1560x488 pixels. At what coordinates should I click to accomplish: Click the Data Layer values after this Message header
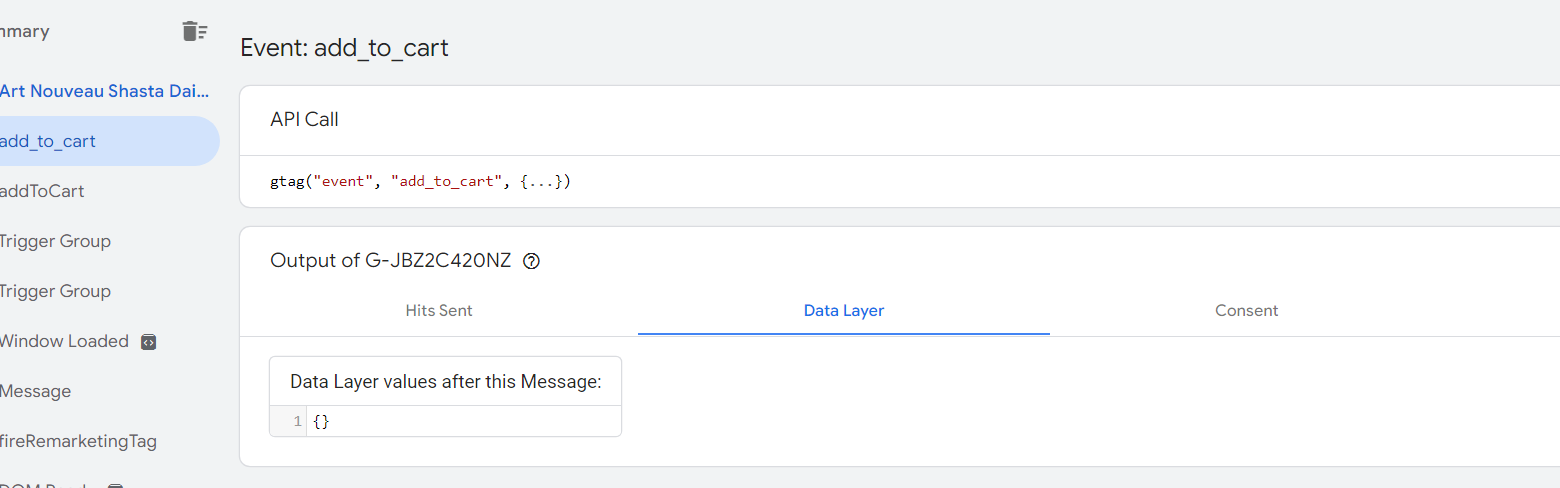446,381
